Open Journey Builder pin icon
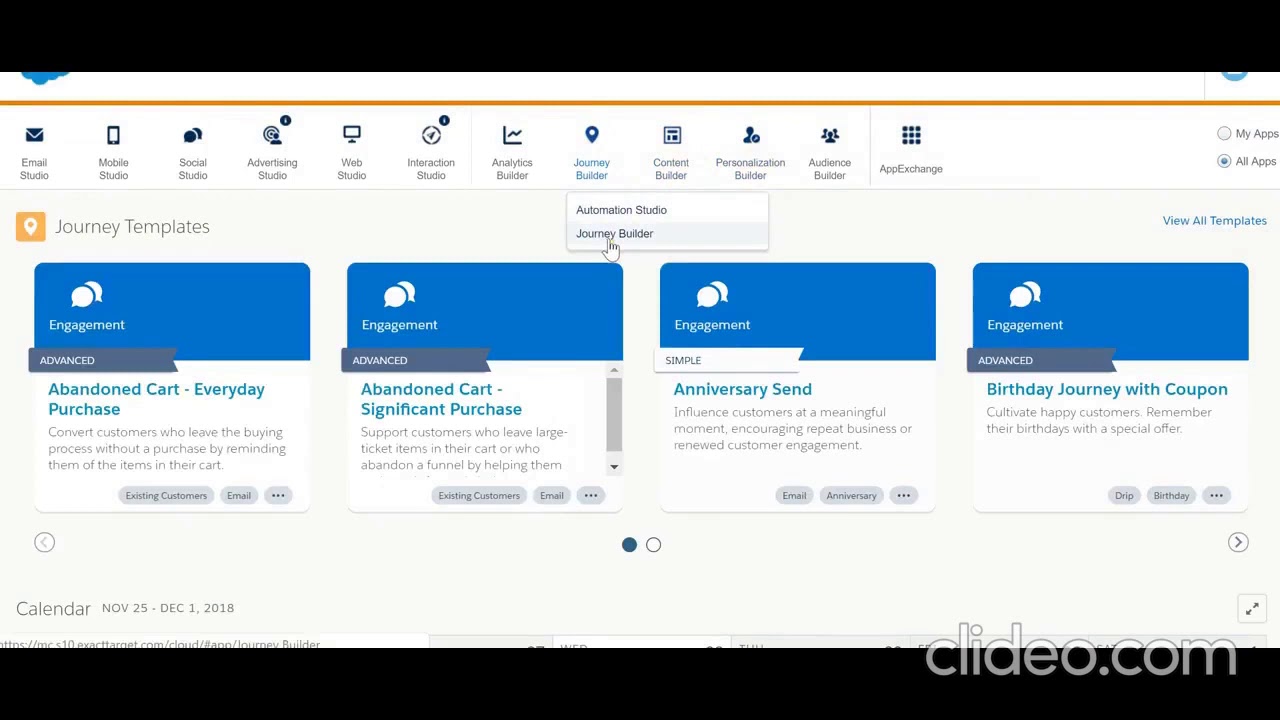This screenshot has height=720, width=1280. (592, 135)
